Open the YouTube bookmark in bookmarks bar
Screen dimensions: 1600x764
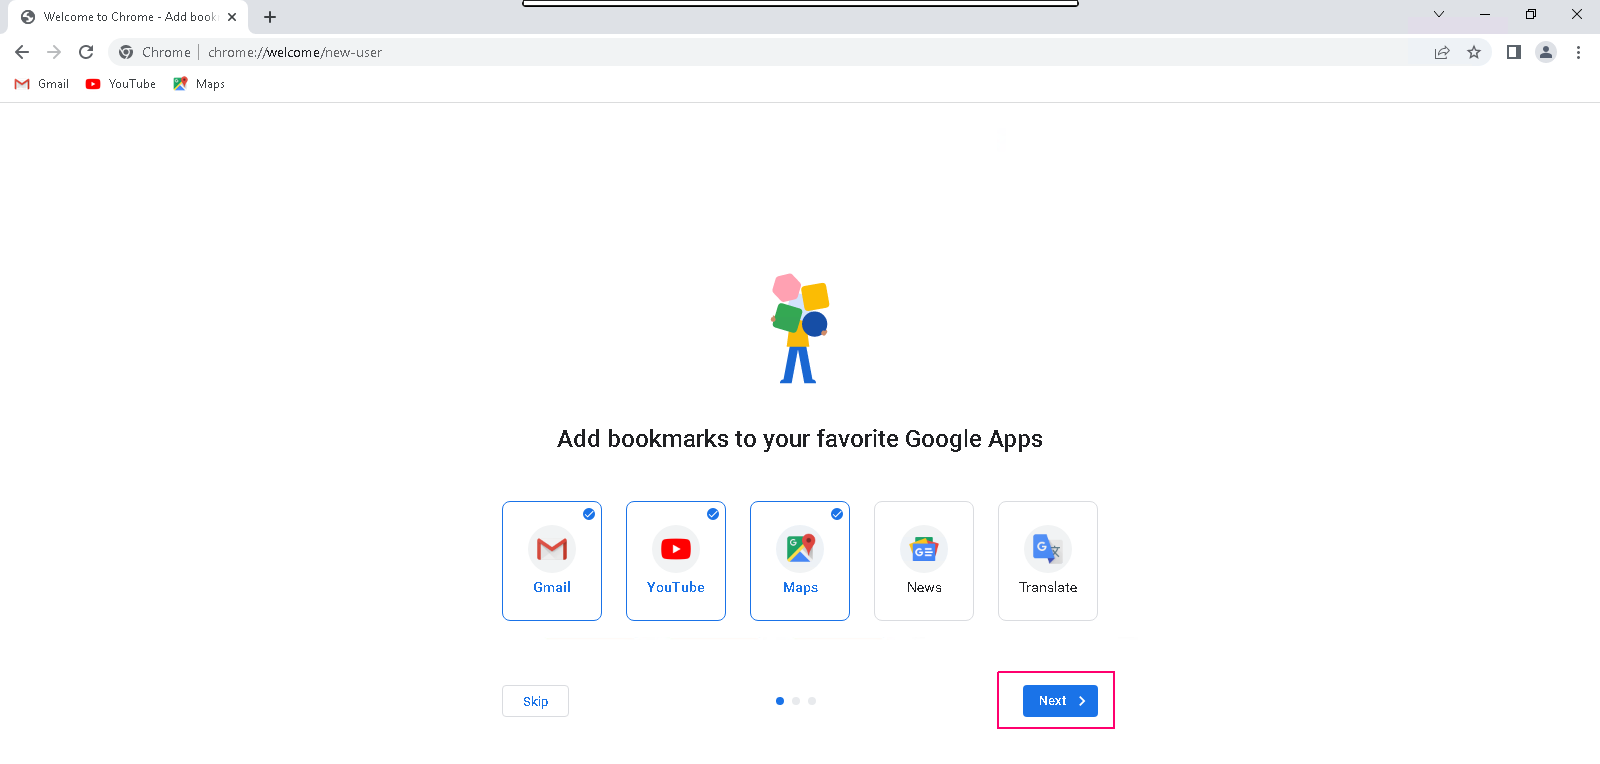[x=121, y=84]
